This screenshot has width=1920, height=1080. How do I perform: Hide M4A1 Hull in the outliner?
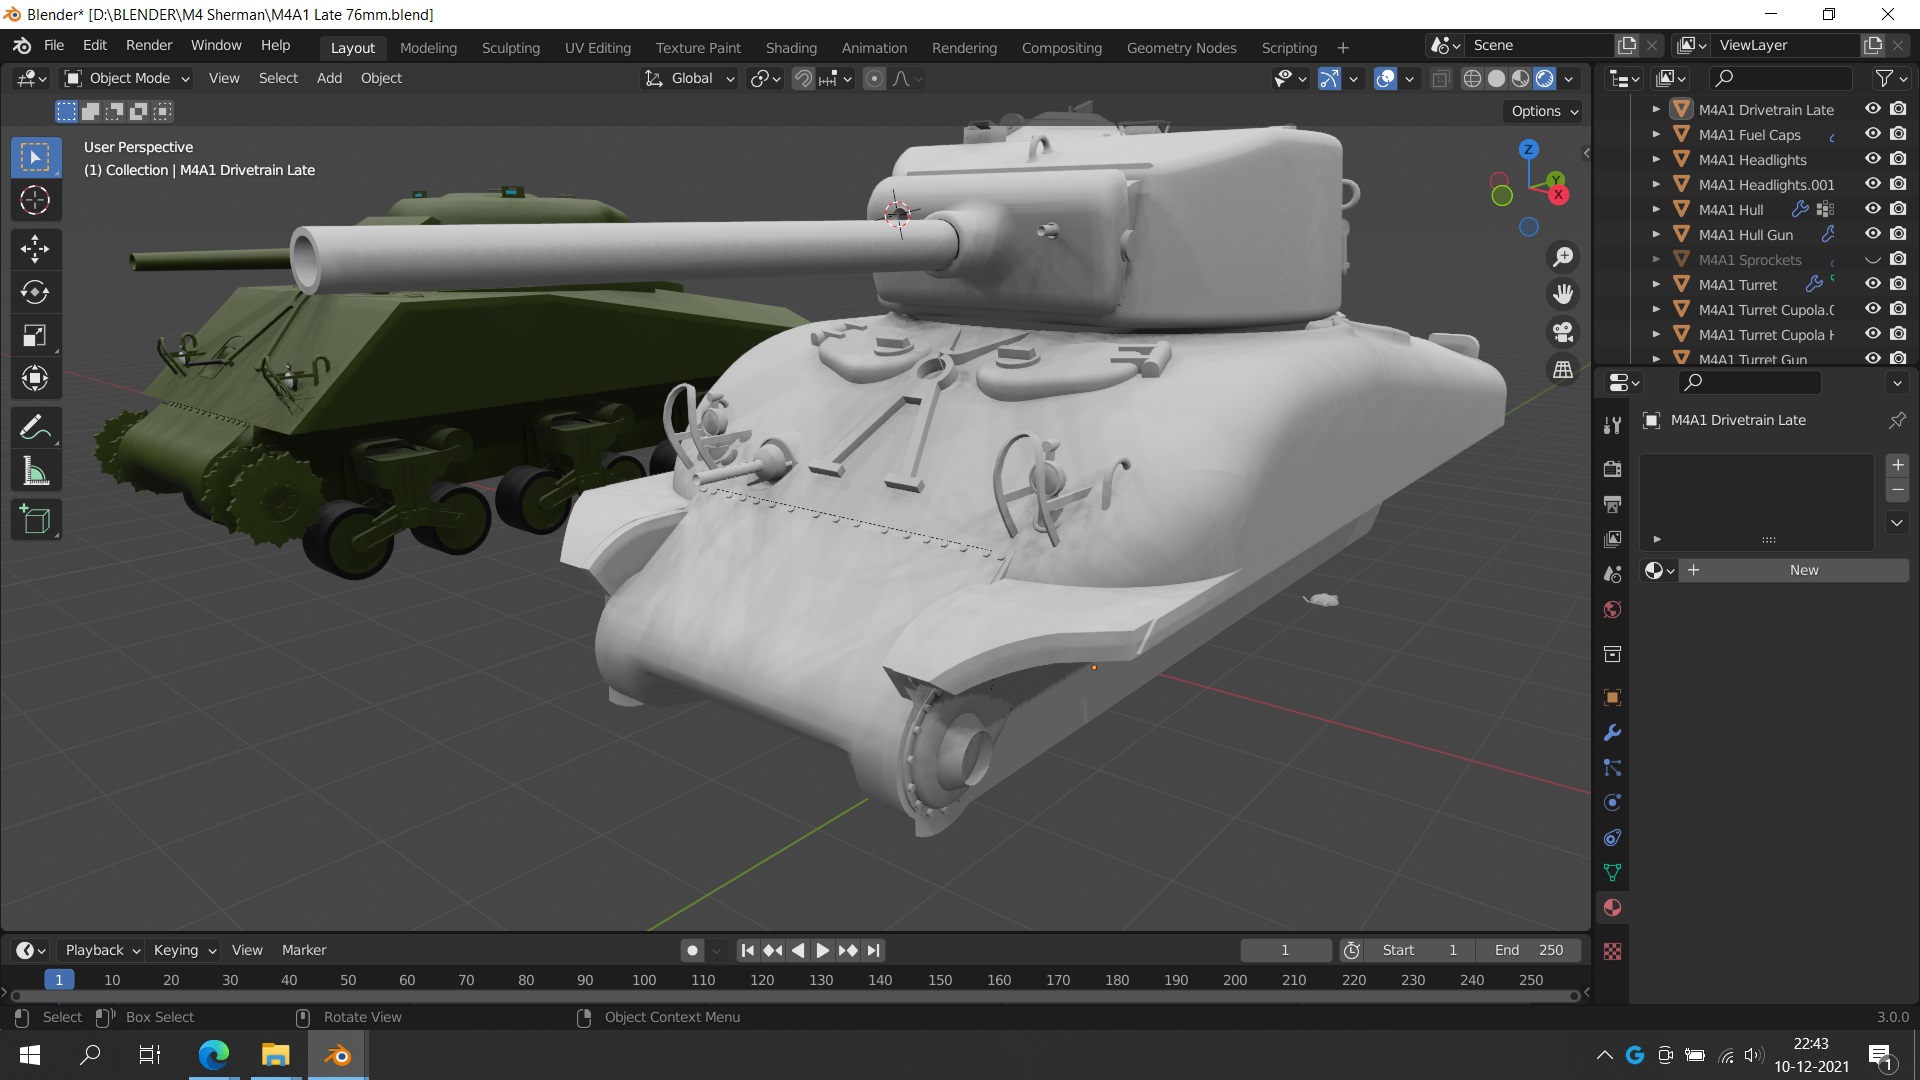click(x=1873, y=209)
